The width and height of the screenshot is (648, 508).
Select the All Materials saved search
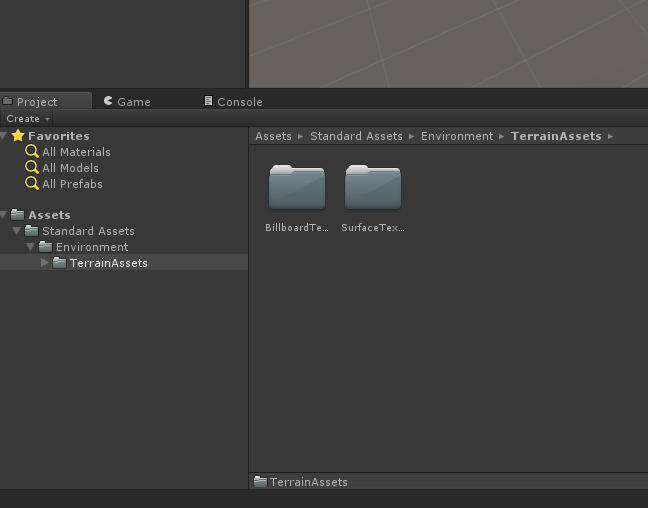(76, 152)
